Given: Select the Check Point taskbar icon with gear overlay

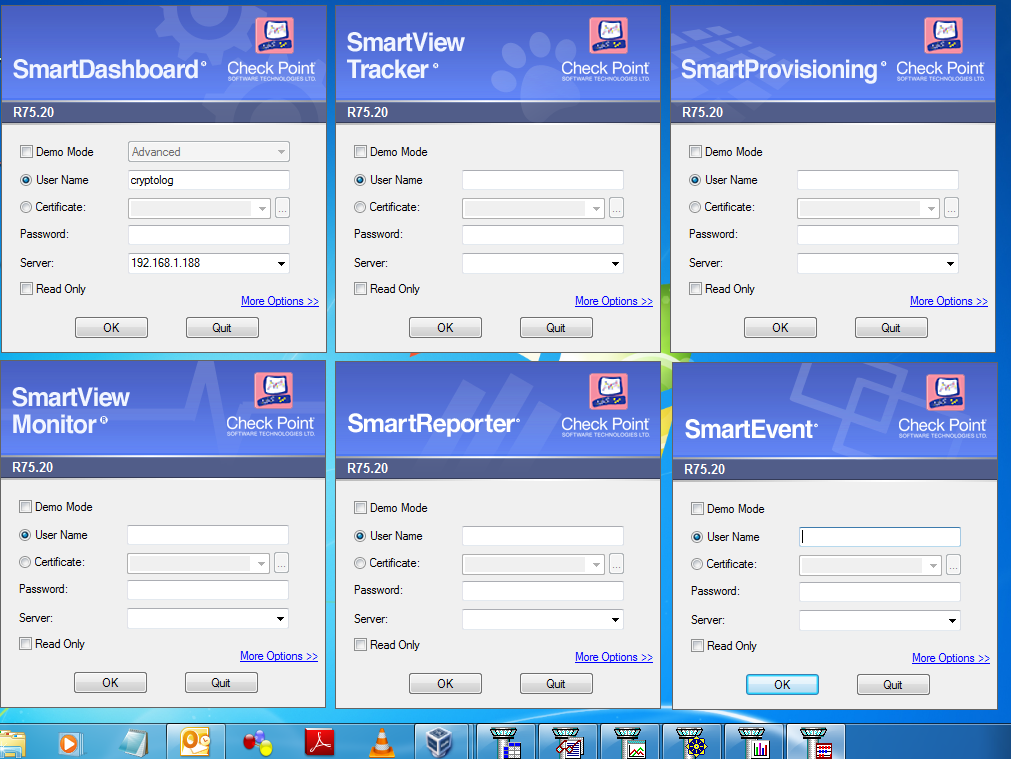Looking at the screenshot, I should (691, 742).
